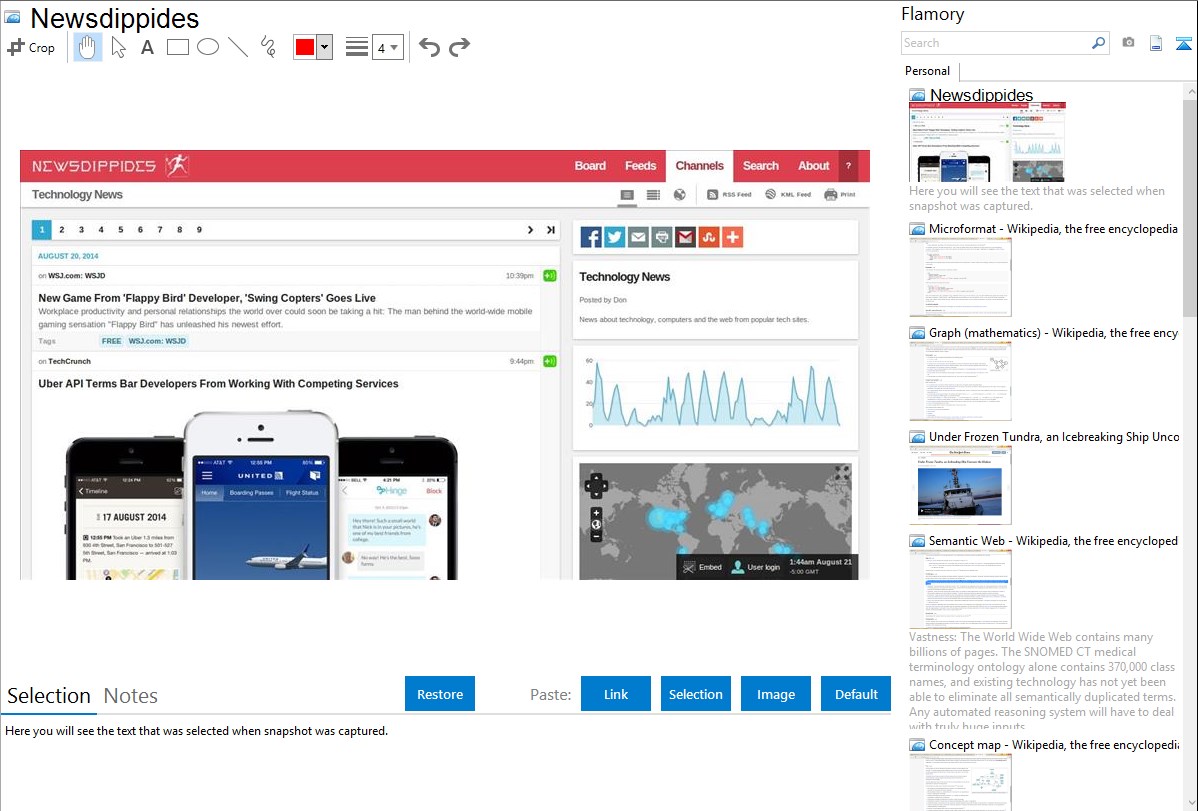Viewport: 1198px width, 811px height.
Task: Select the freehand scribble tool
Action: tap(268, 47)
